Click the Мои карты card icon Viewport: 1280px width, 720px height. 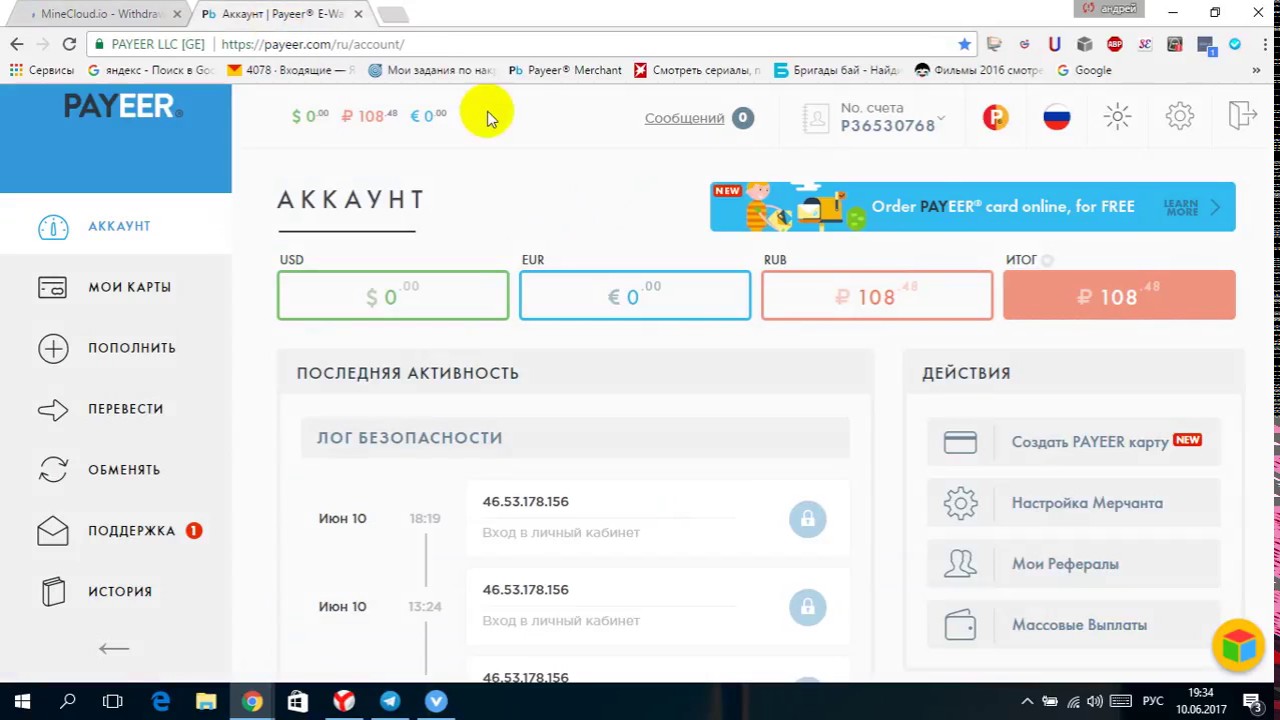(53, 287)
